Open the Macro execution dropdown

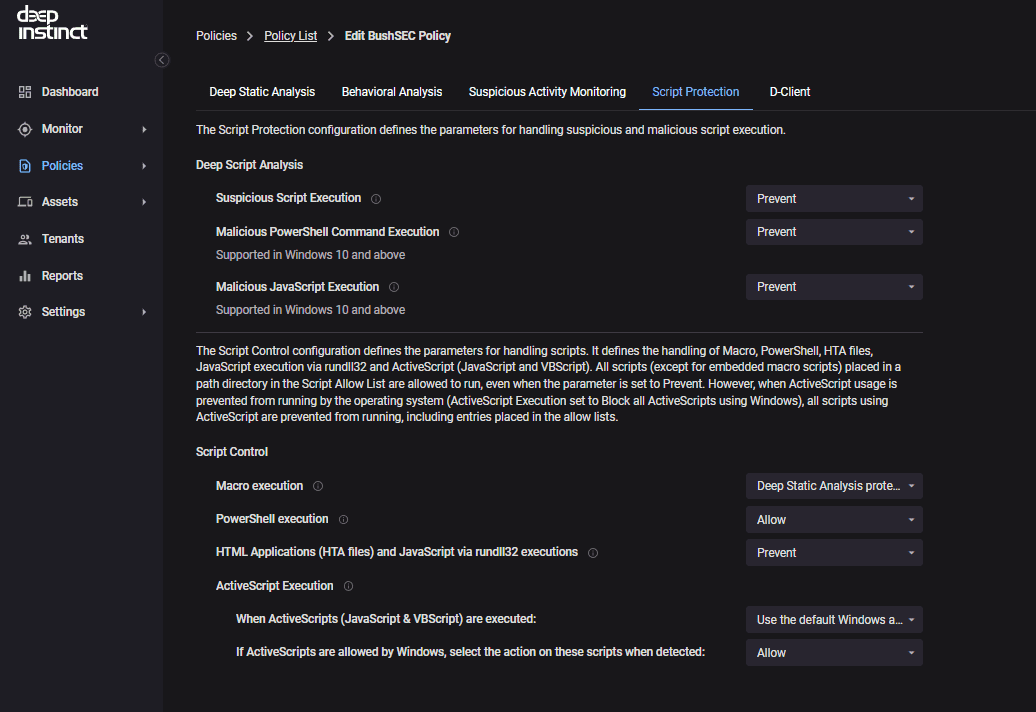(834, 486)
